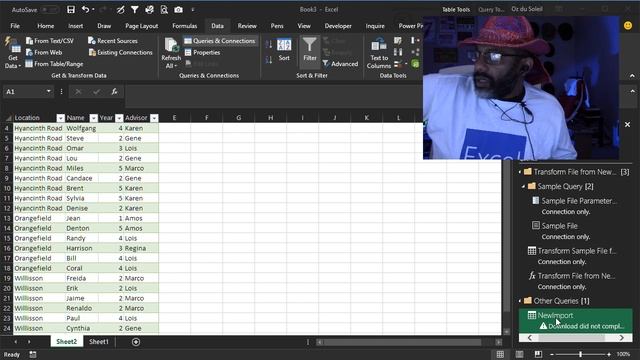Click the funnel filter icon in quick access toolbar
Image resolution: width=640 pixels, height=360 pixels.
click(x=134, y=9)
